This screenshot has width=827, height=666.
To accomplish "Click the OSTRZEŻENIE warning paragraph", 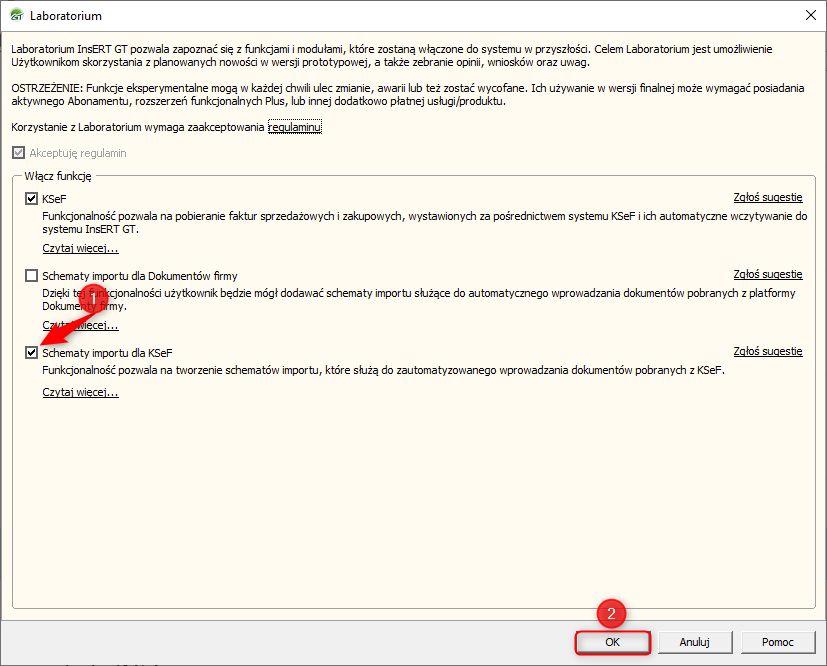I will (x=408, y=95).
